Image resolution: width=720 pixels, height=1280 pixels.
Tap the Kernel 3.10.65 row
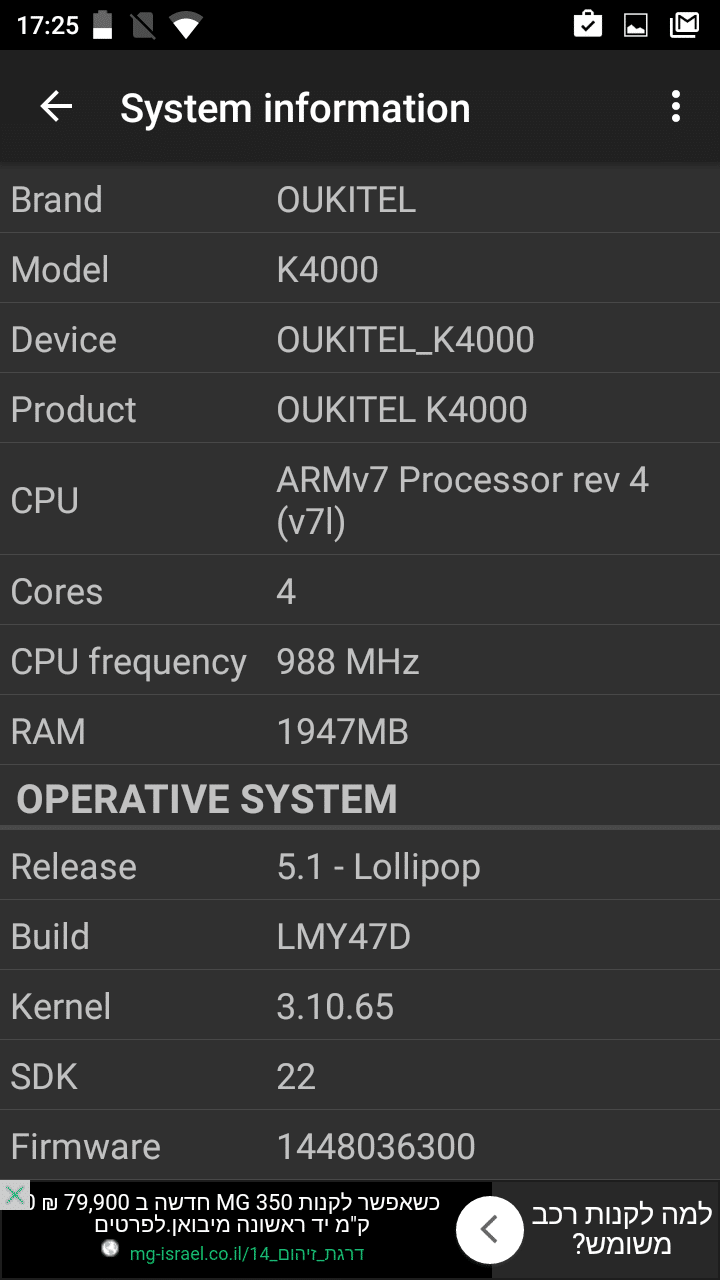click(360, 1007)
